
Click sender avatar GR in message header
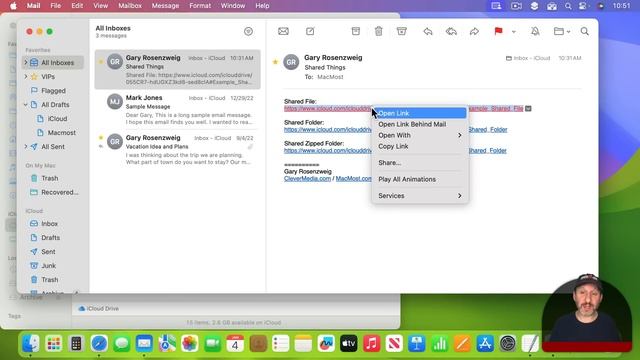point(291,62)
